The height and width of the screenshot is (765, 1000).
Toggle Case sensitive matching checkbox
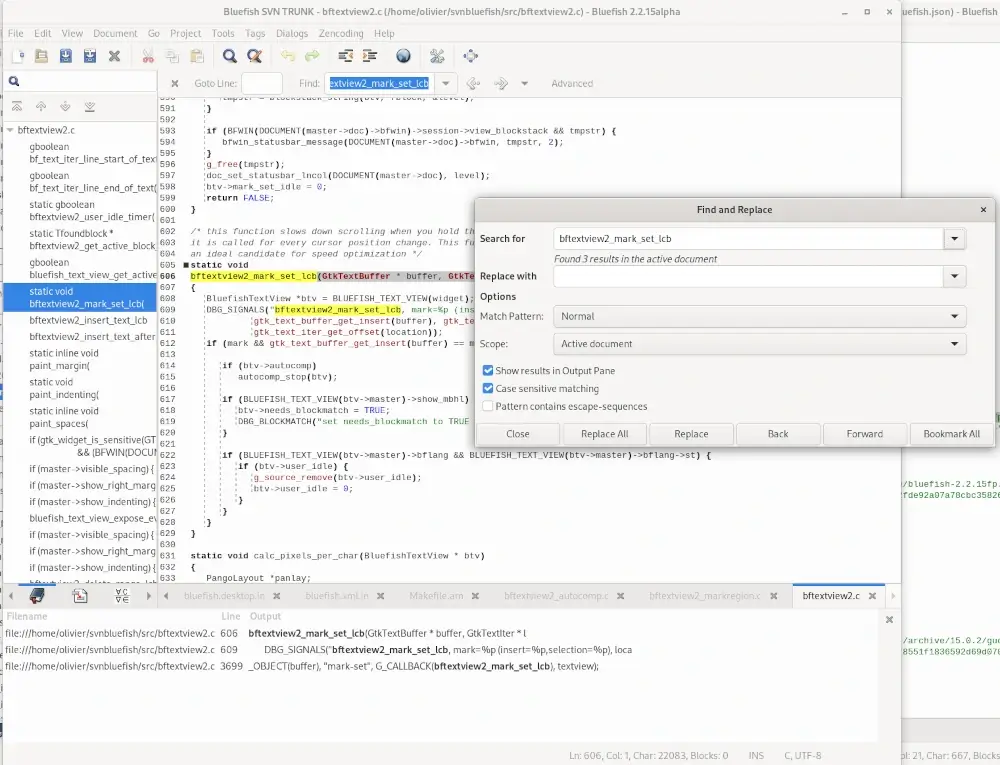point(488,388)
